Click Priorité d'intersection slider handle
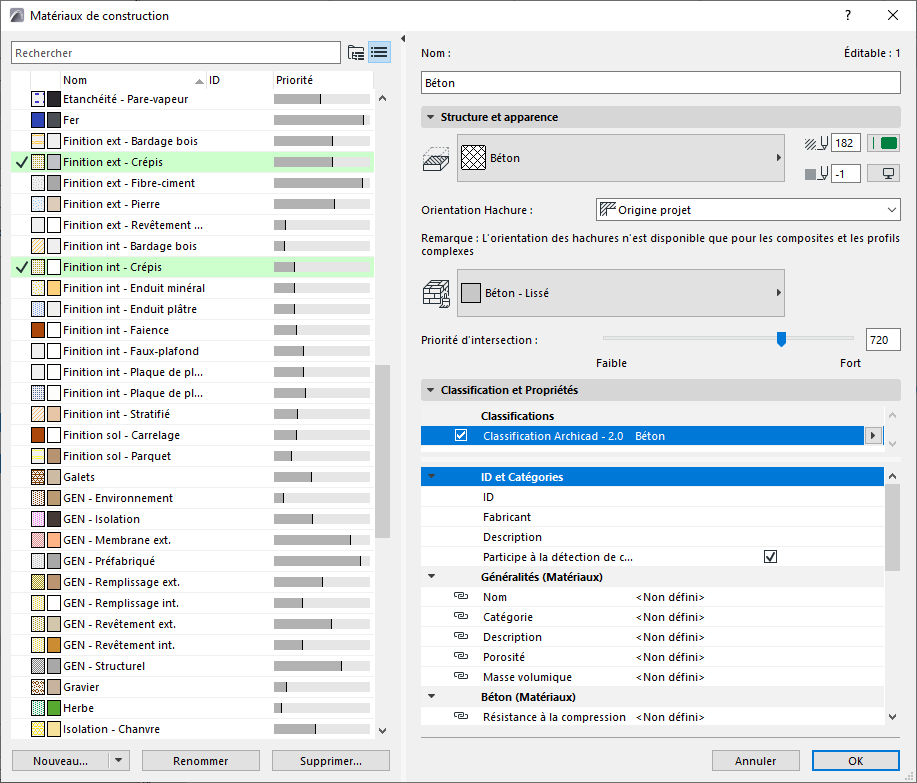 781,339
